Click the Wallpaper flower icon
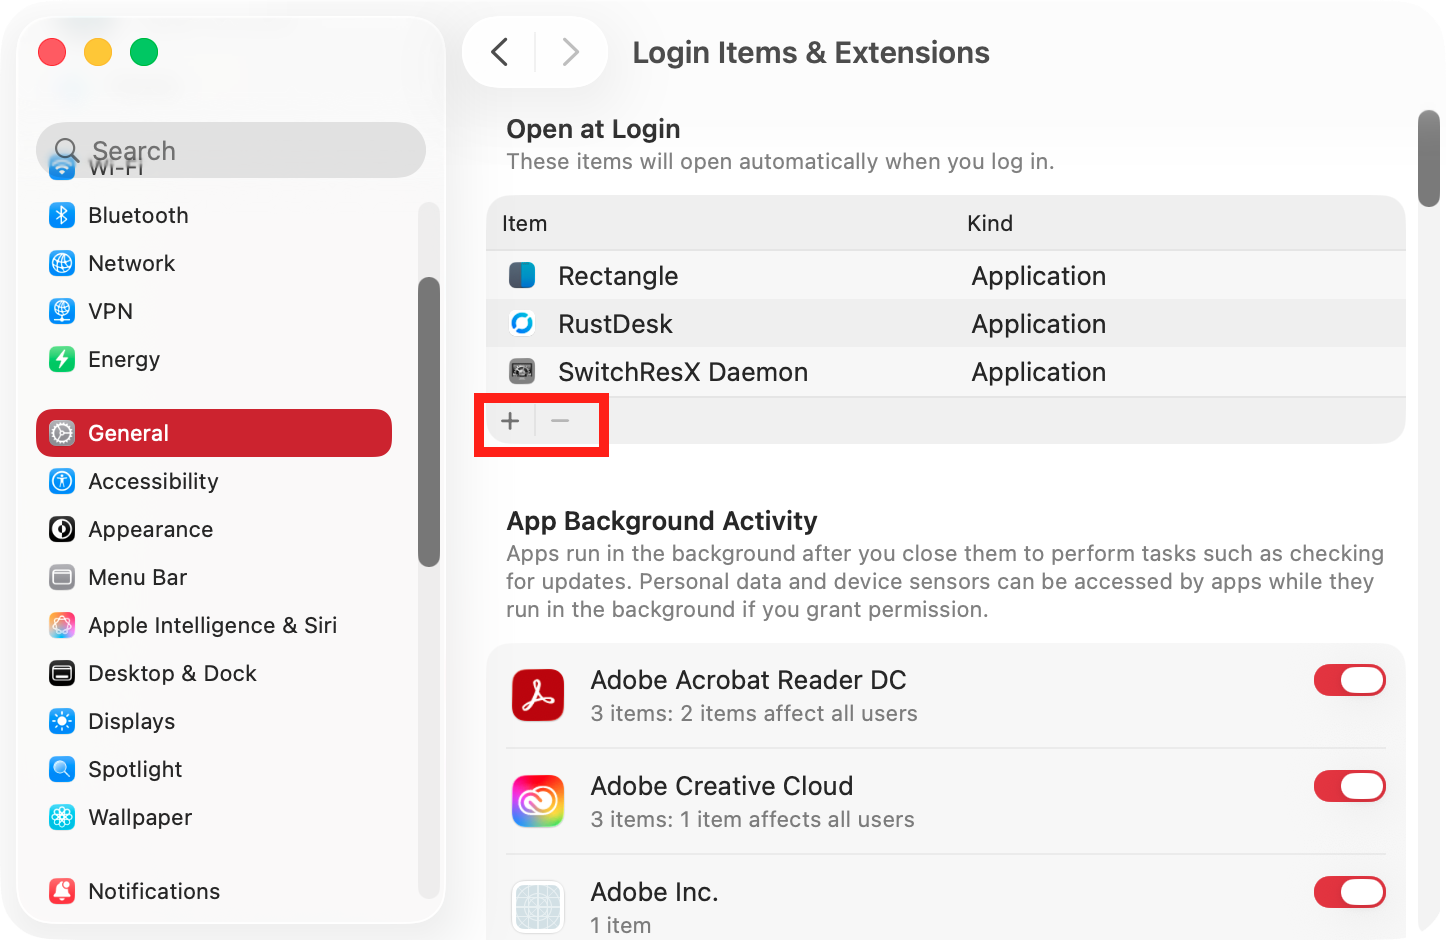 [62, 817]
